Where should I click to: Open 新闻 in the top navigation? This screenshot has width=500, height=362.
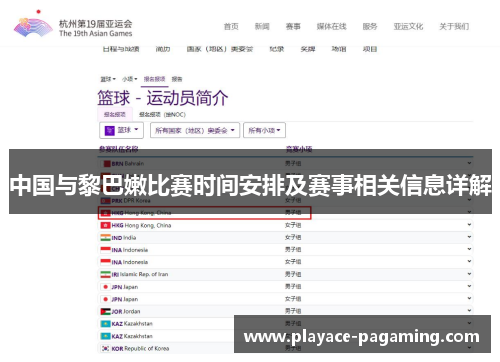[262, 26]
